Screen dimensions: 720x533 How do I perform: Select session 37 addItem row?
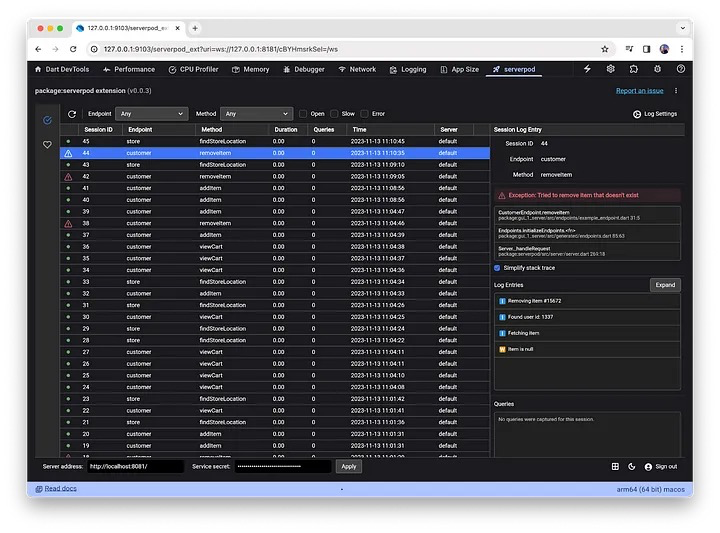(x=275, y=235)
